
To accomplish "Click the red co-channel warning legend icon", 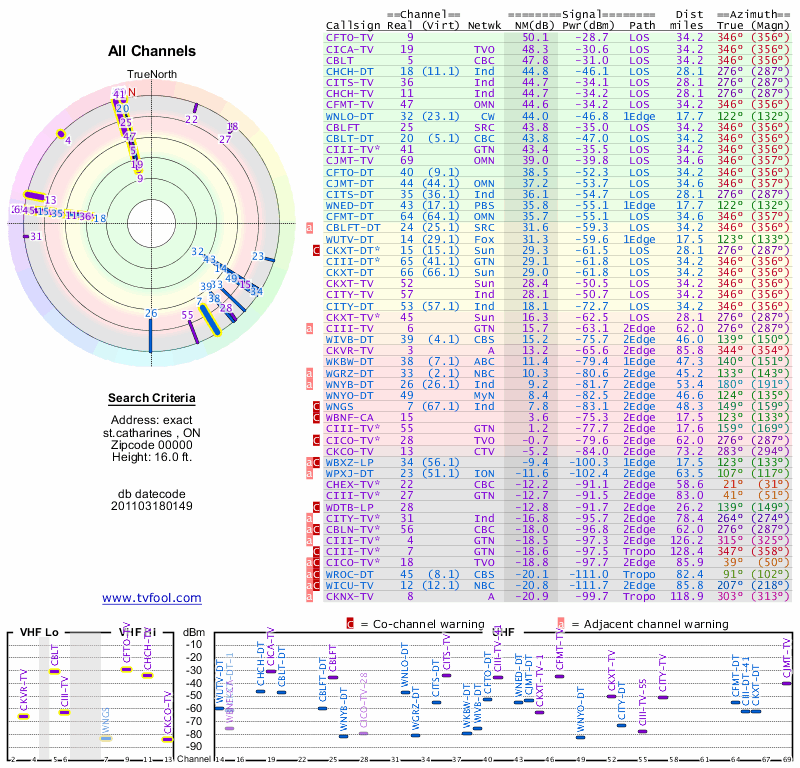I will pos(350,623).
